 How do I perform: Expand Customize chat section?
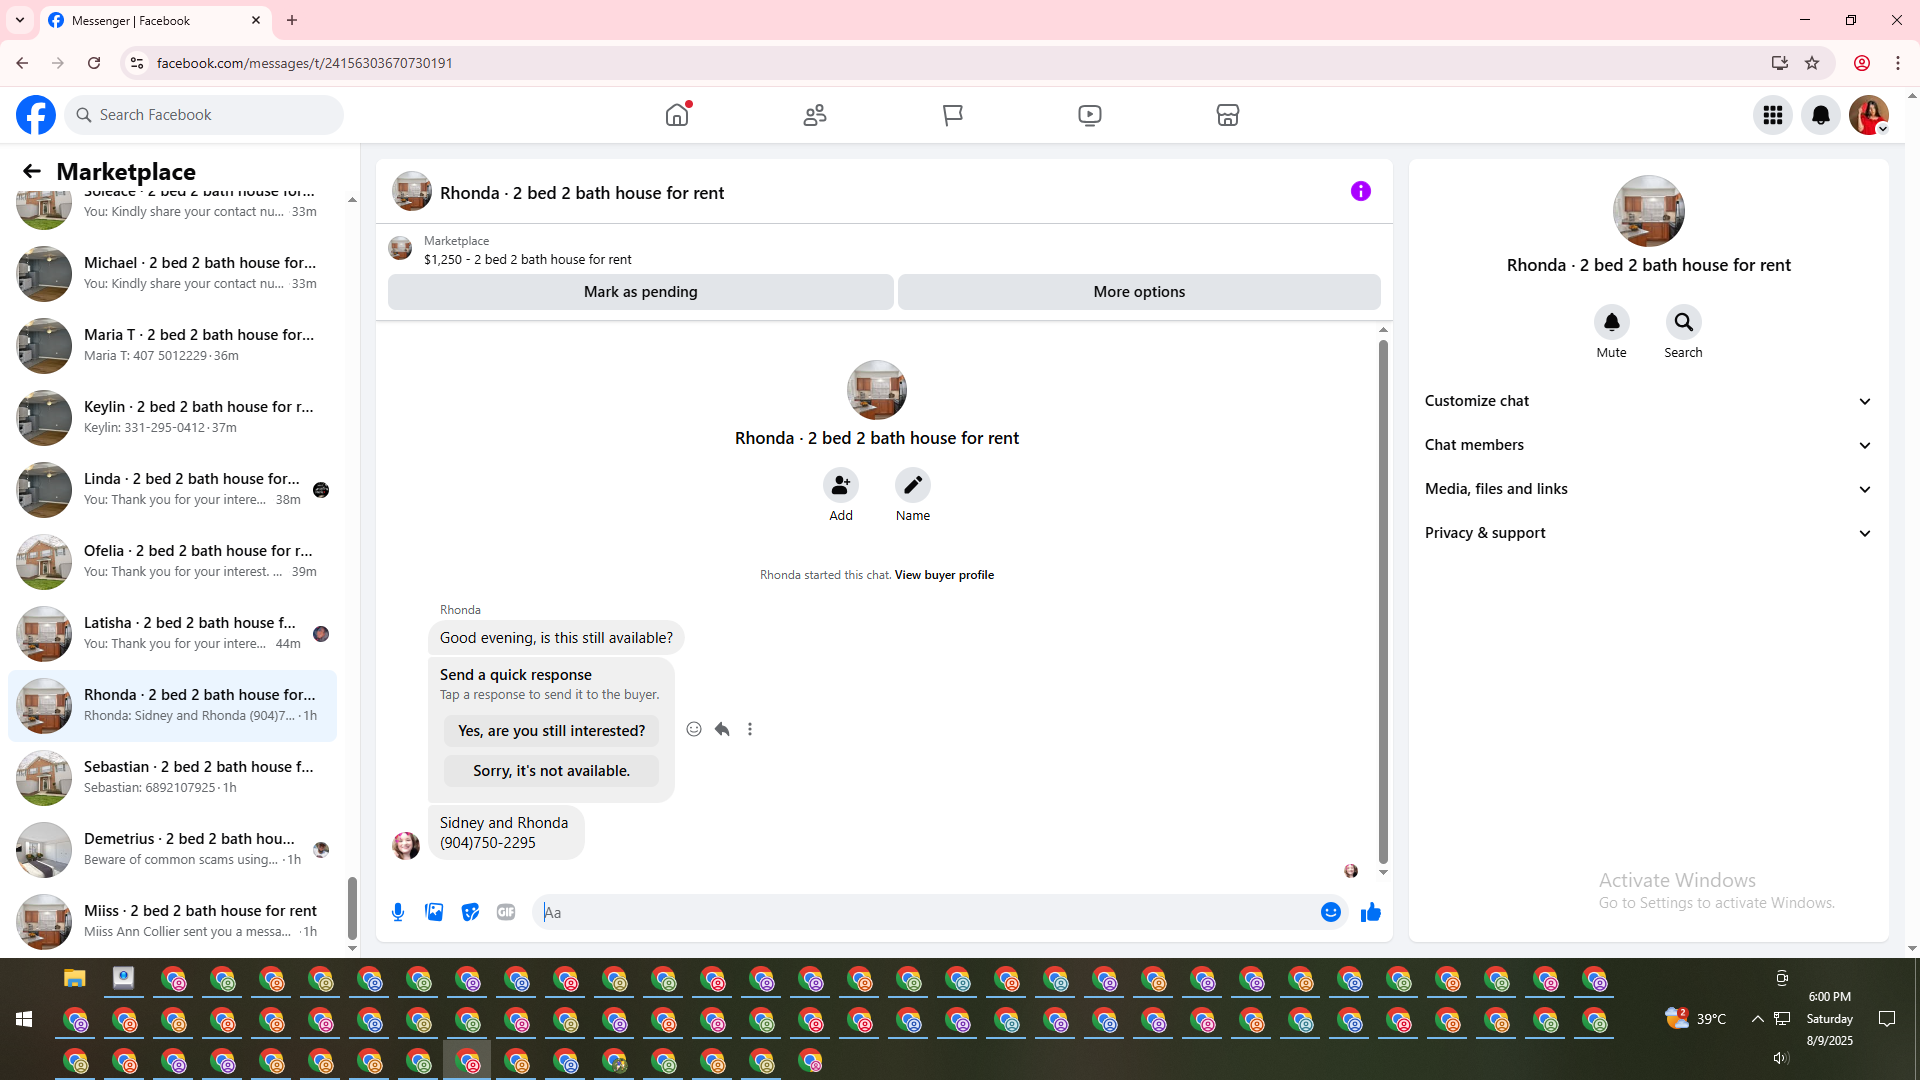coord(1648,401)
